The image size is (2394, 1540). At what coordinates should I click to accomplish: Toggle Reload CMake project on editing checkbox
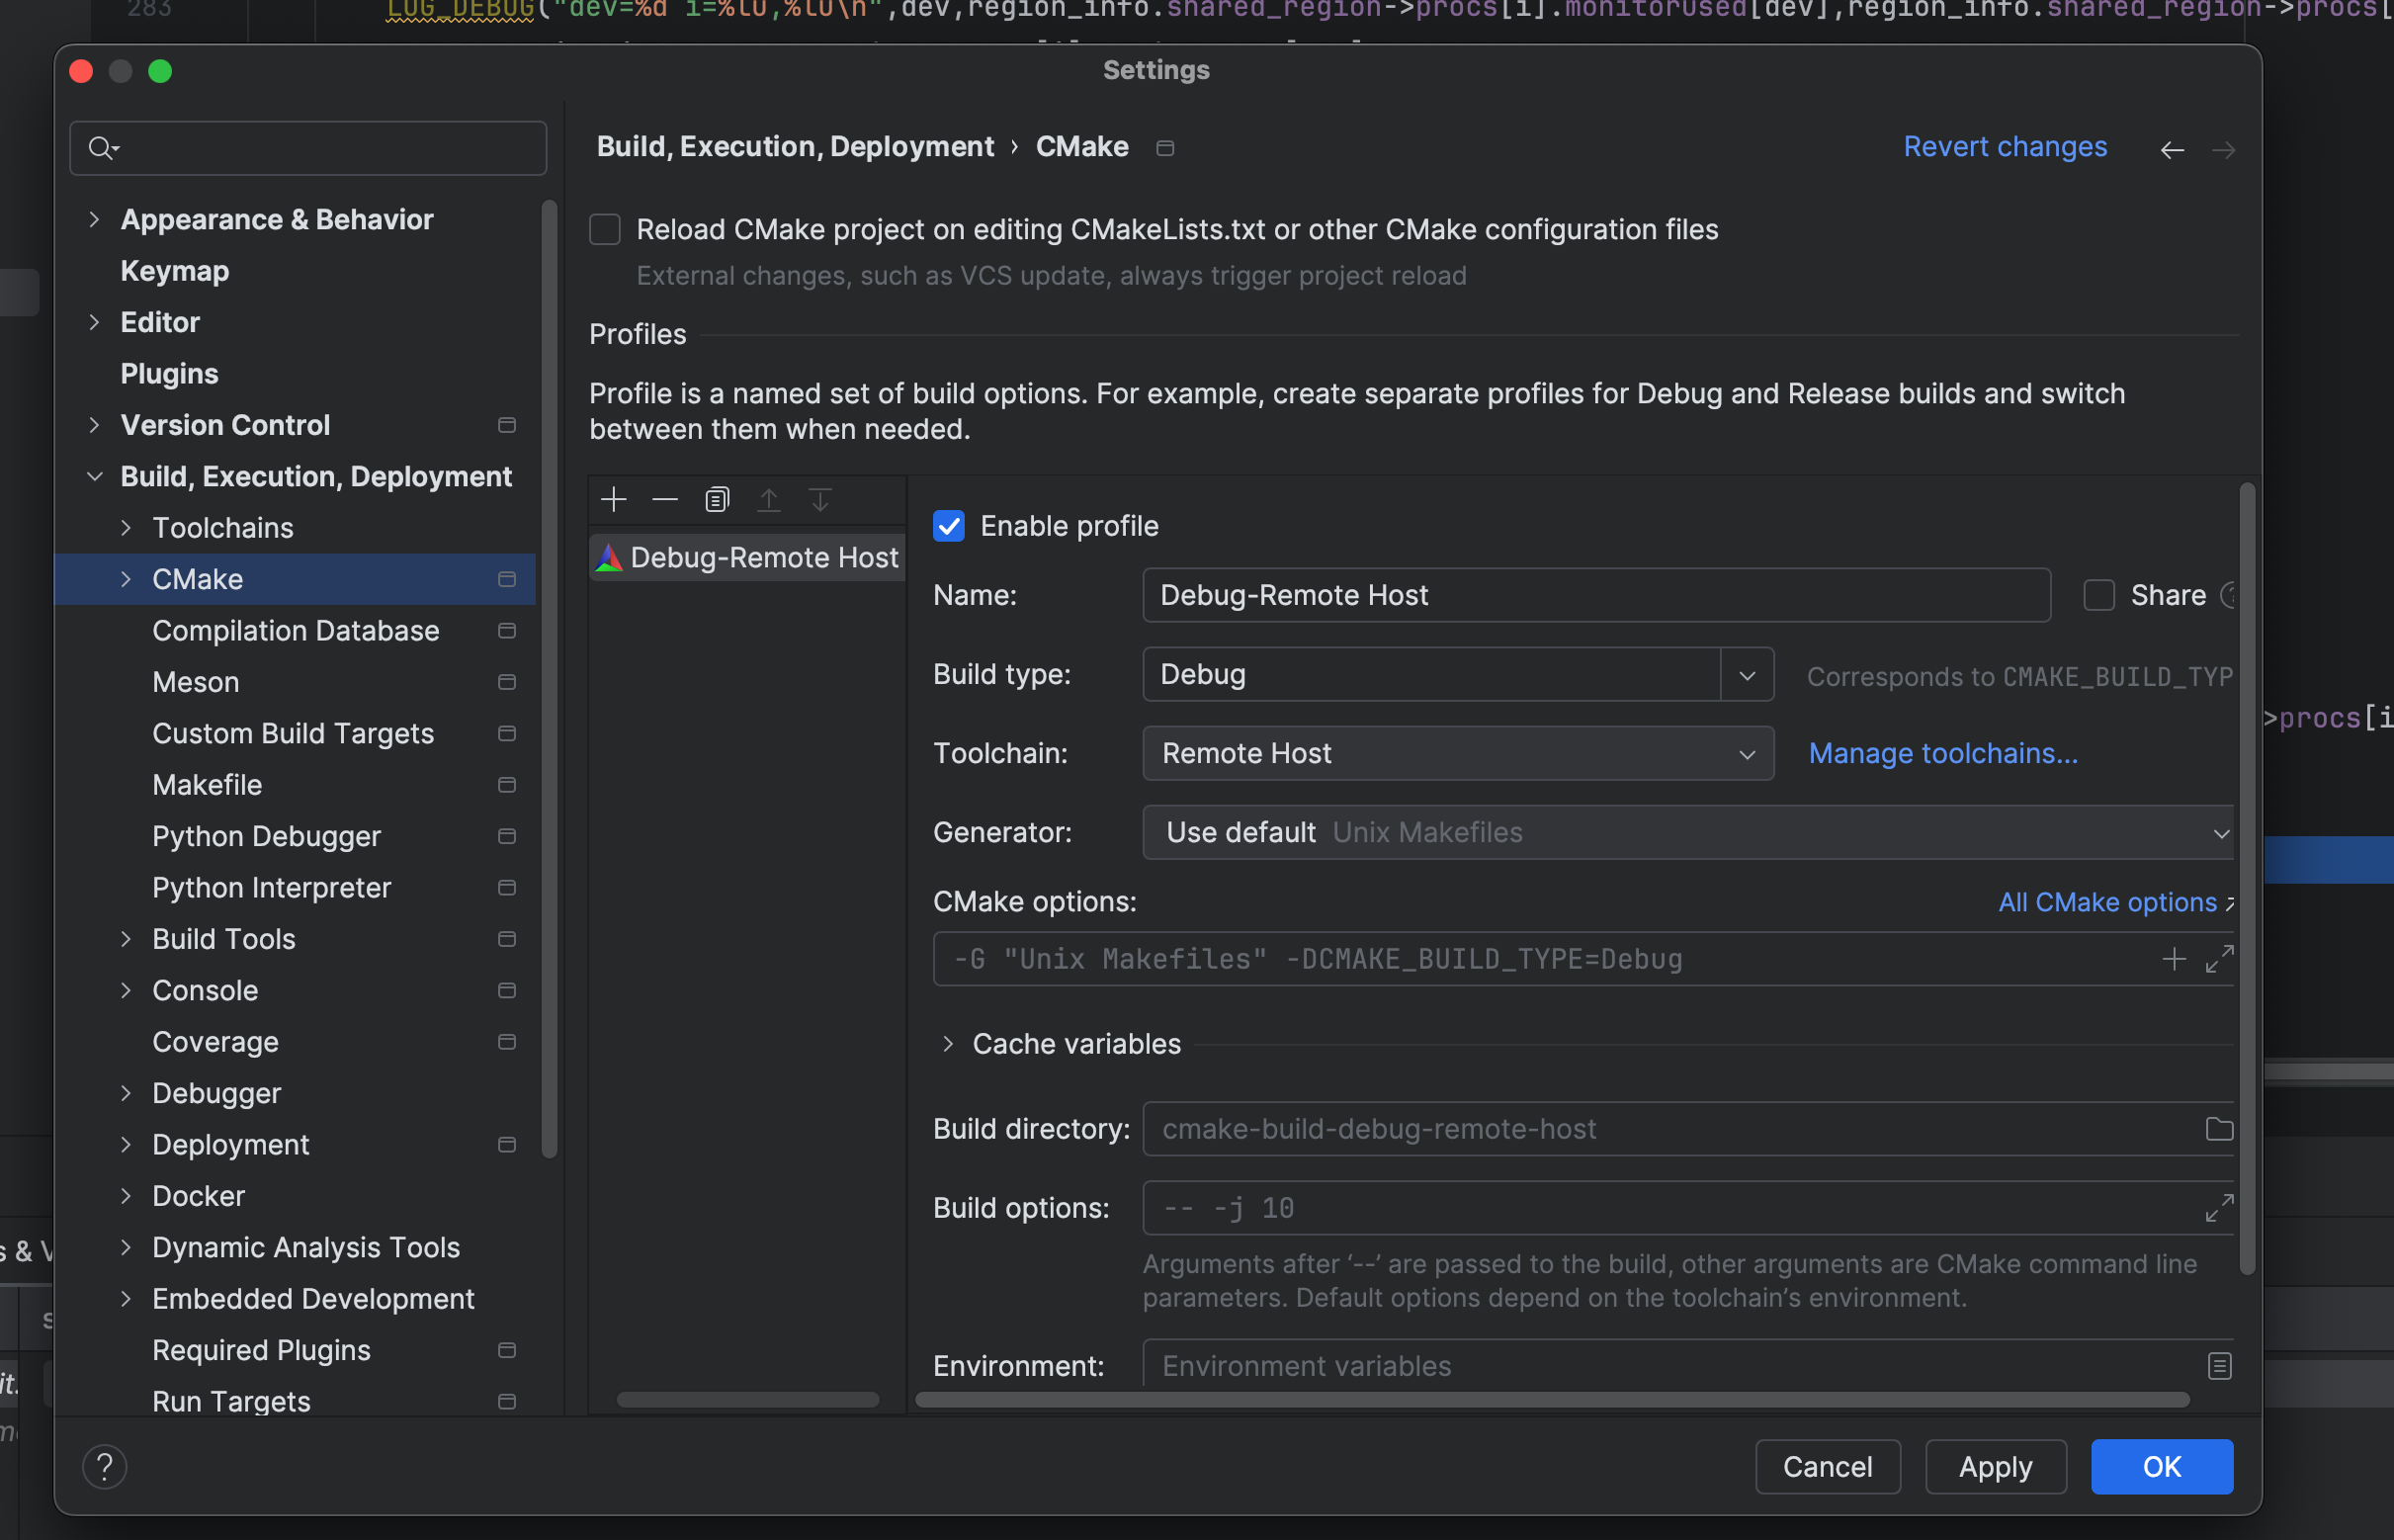coord(606,228)
